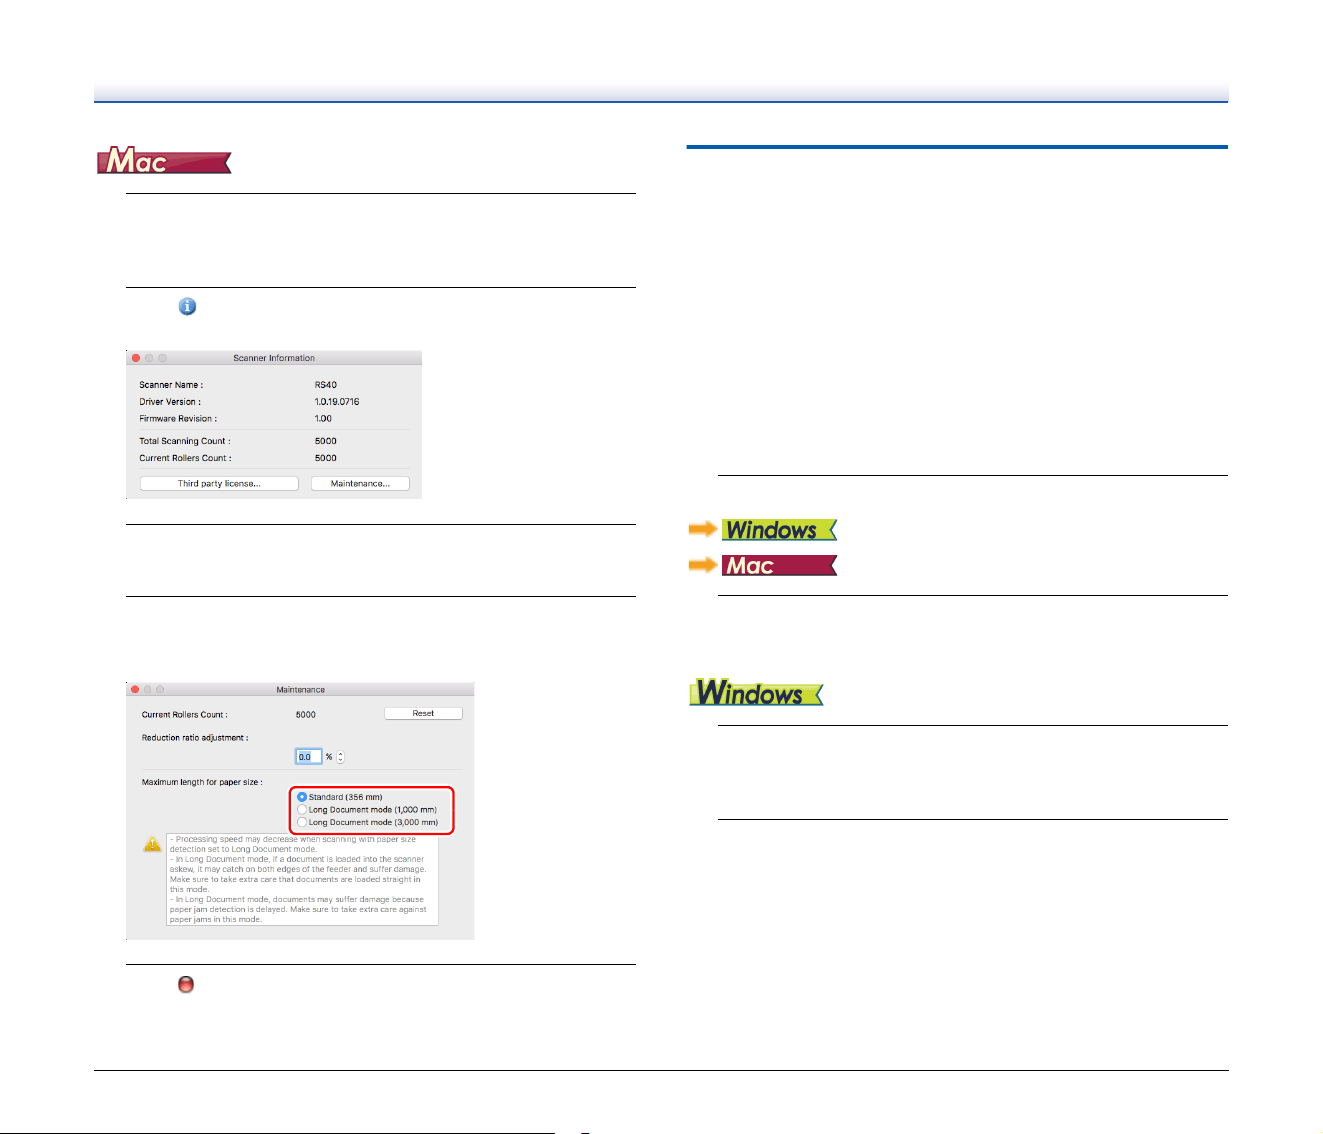Screen dimensions: 1323x1134
Task: Click the Long Document mode warning note
Action: tap(302, 880)
